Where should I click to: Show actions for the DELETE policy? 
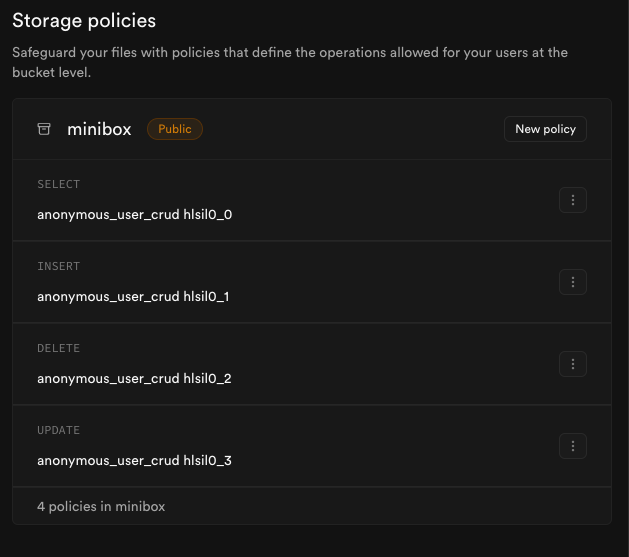(x=573, y=364)
